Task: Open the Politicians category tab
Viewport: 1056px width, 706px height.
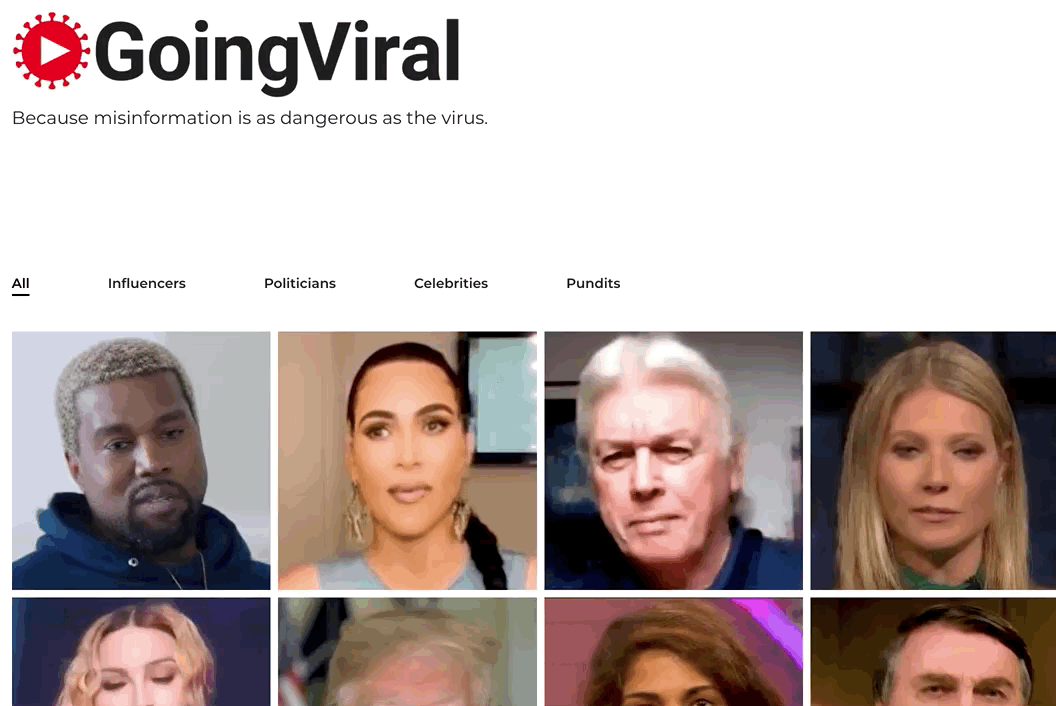Action: pos(300,283)
